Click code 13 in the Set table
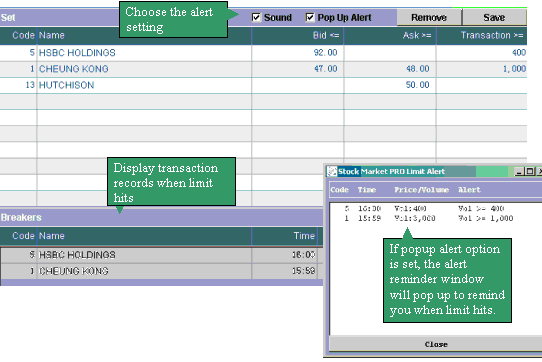The height and width of the screenshot is (362, 542). [x=30, y=85]
